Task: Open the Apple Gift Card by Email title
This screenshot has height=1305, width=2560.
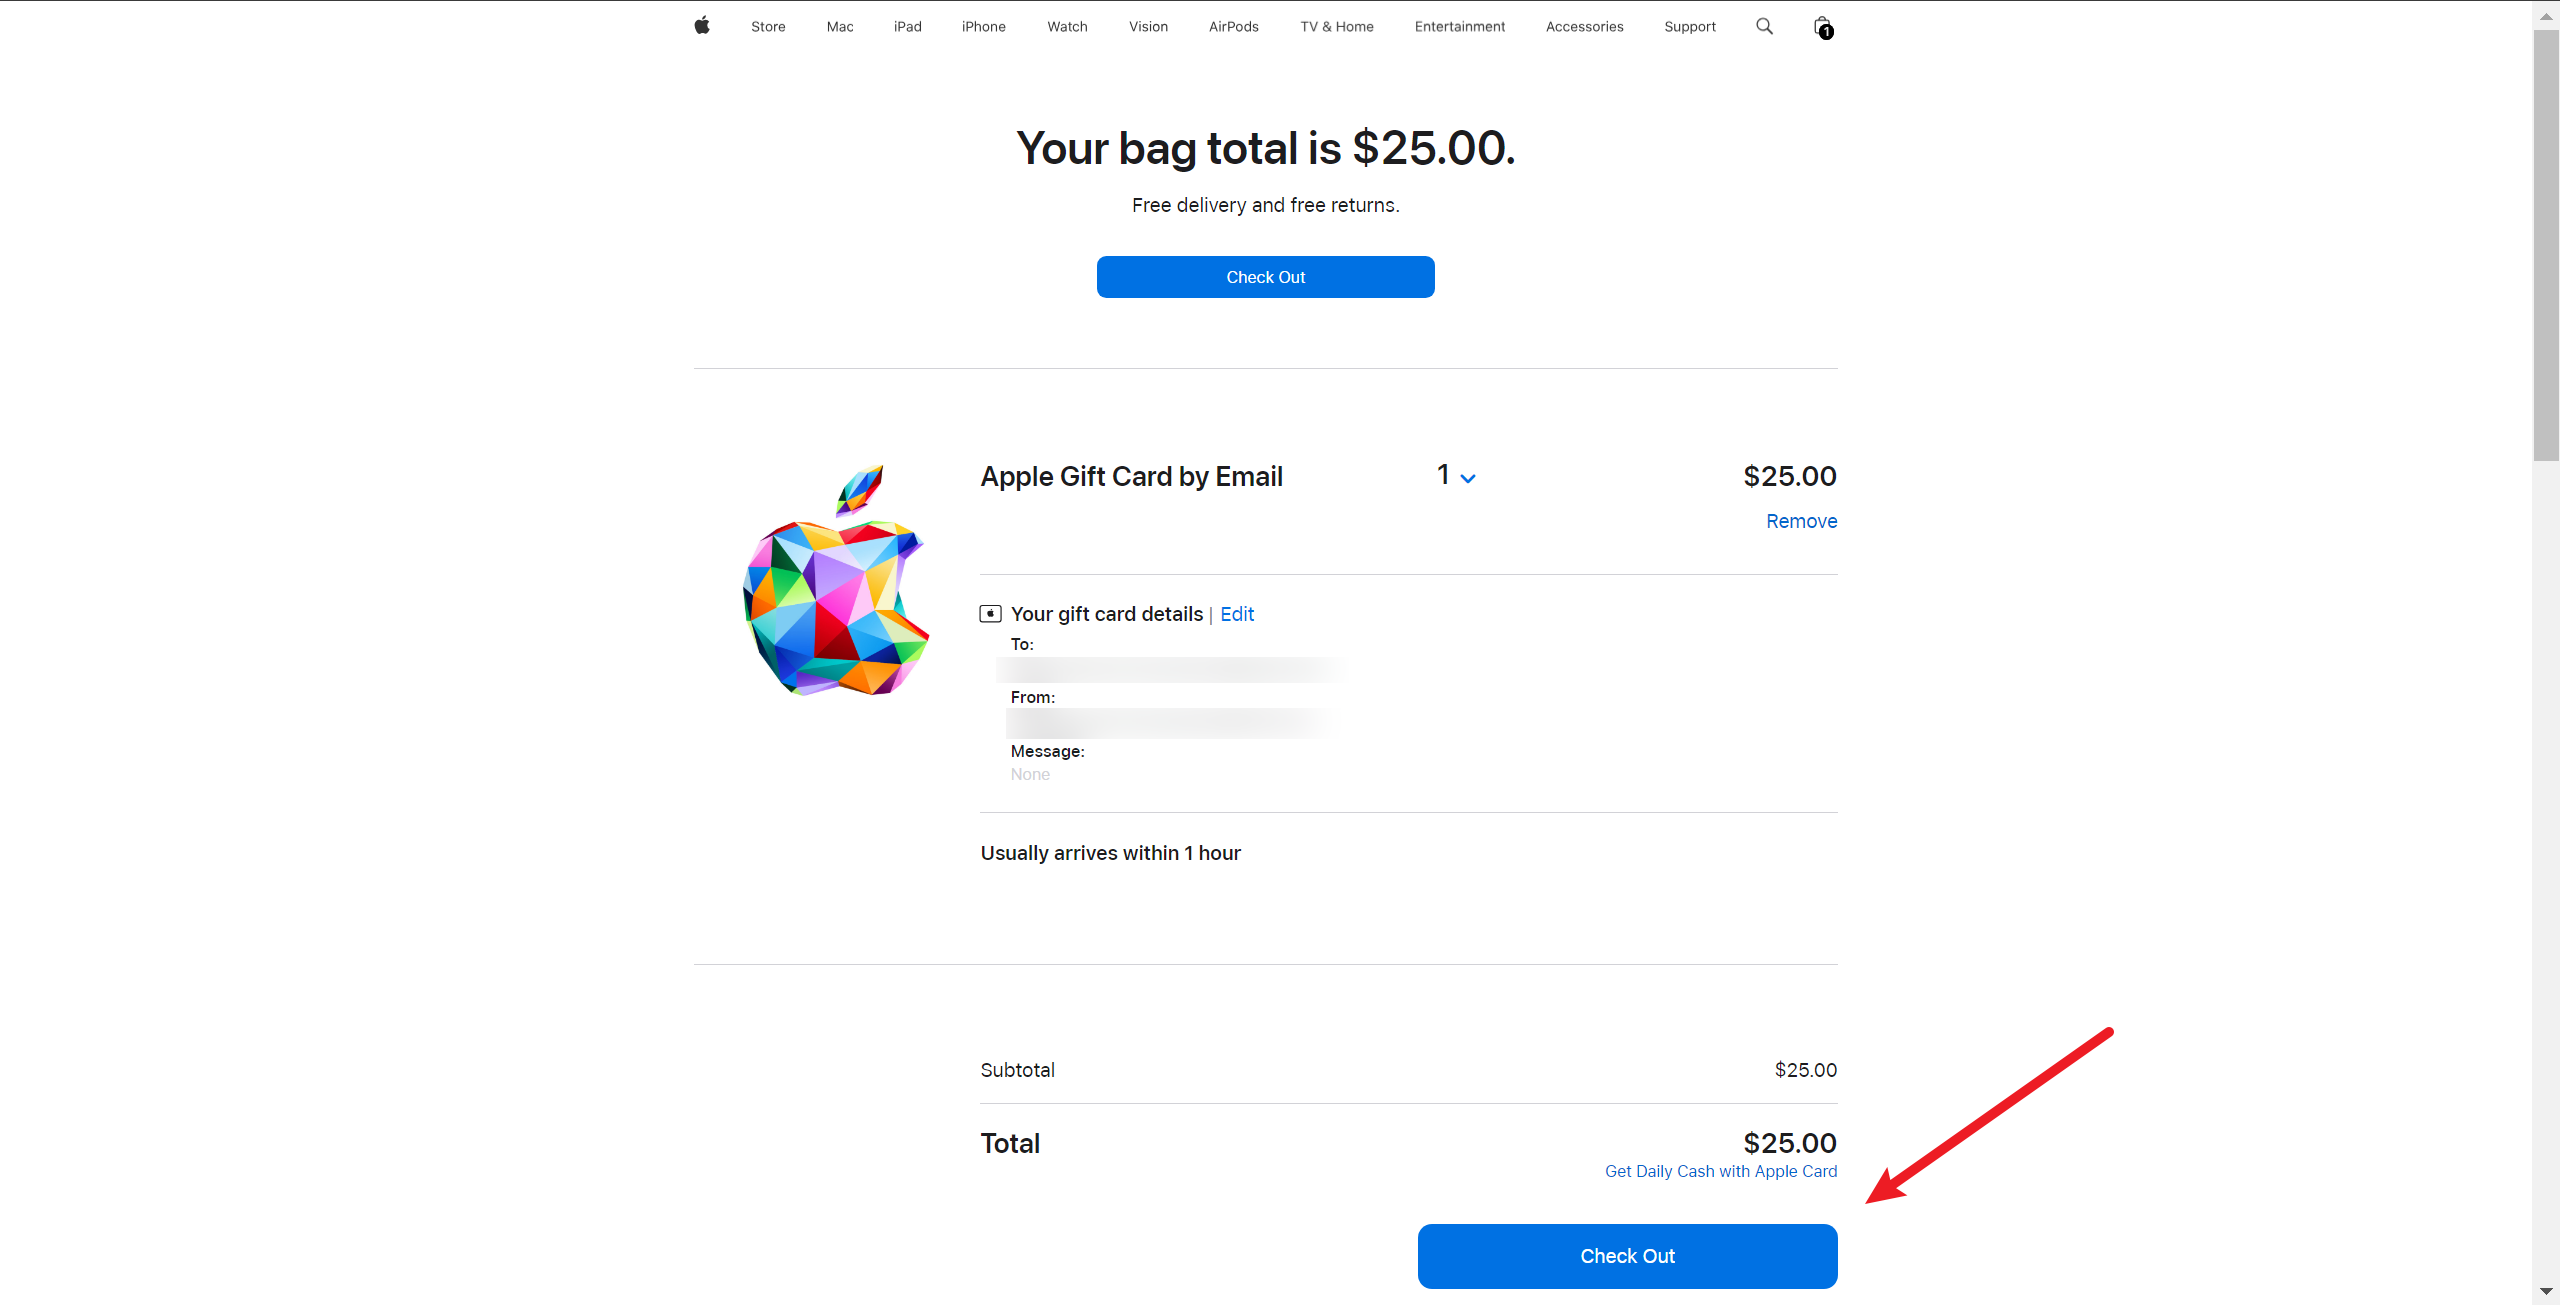Action: (1131, 477)
